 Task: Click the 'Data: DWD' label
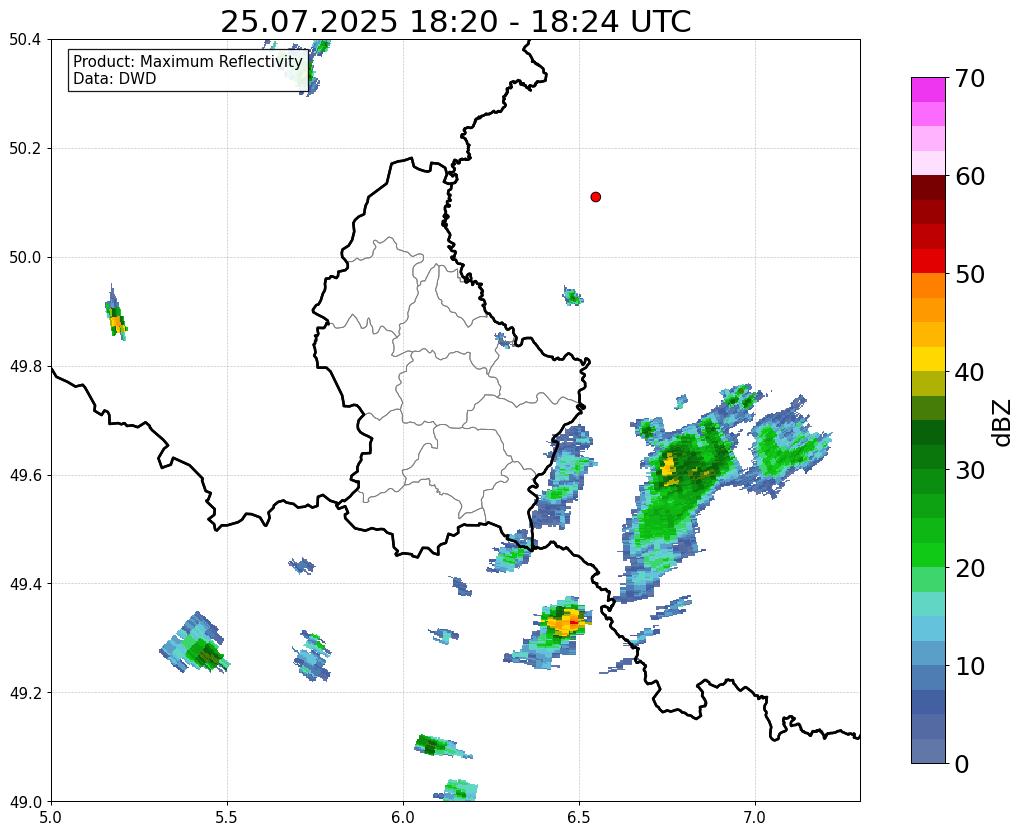pos(115,79)
